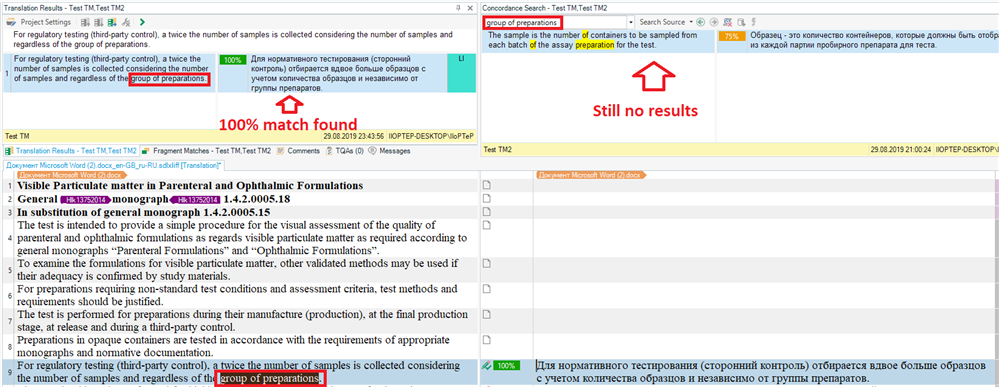Open Project Settings in Translation Results toolbar
The width and height of the screenshot is (999, 387).
[38, 22]
